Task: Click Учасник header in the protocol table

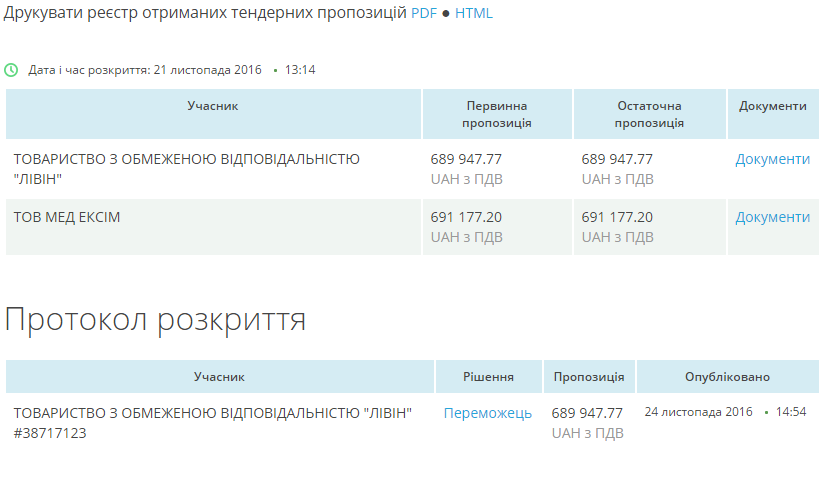Action: (x=219, y=377)
